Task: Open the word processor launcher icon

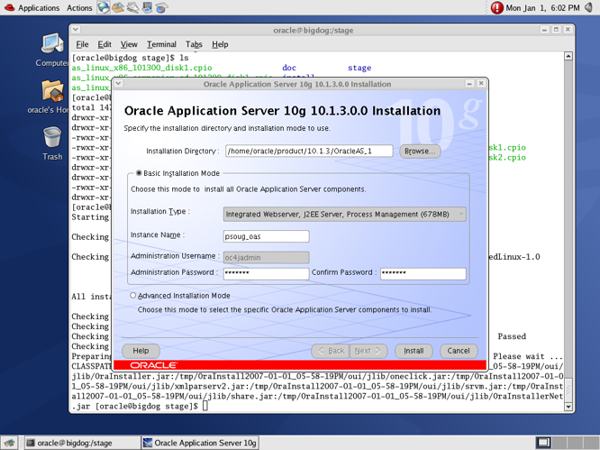Action: pos(132,7)
